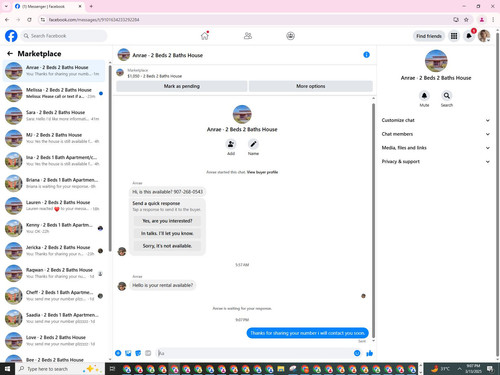
Task: Open the Facebook logo home link
Action: coord(11,36)
